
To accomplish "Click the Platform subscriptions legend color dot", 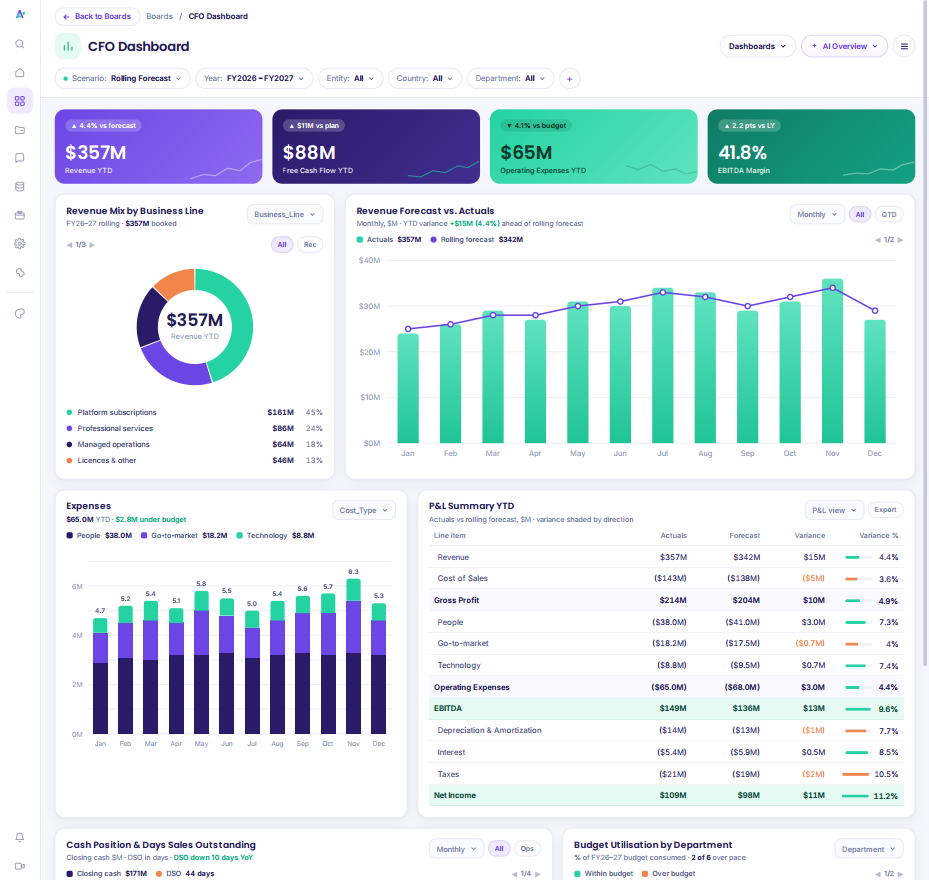I will click(x=69, y=412).
